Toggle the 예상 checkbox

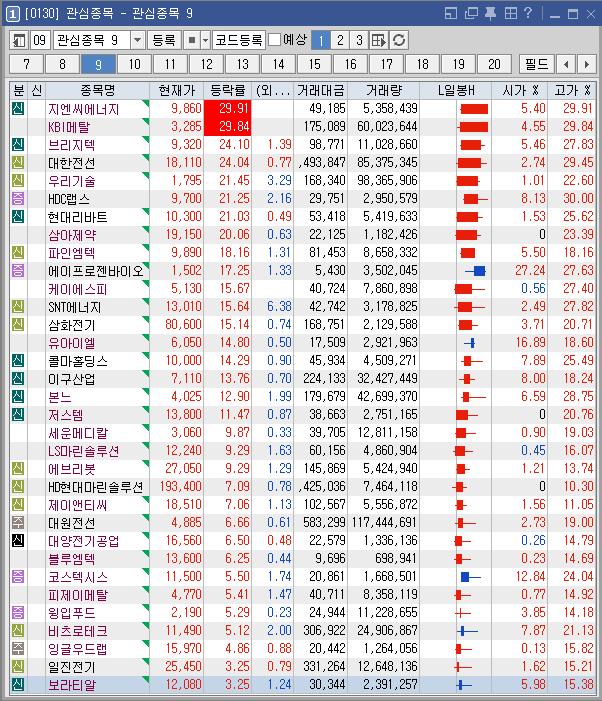(275, 40)
